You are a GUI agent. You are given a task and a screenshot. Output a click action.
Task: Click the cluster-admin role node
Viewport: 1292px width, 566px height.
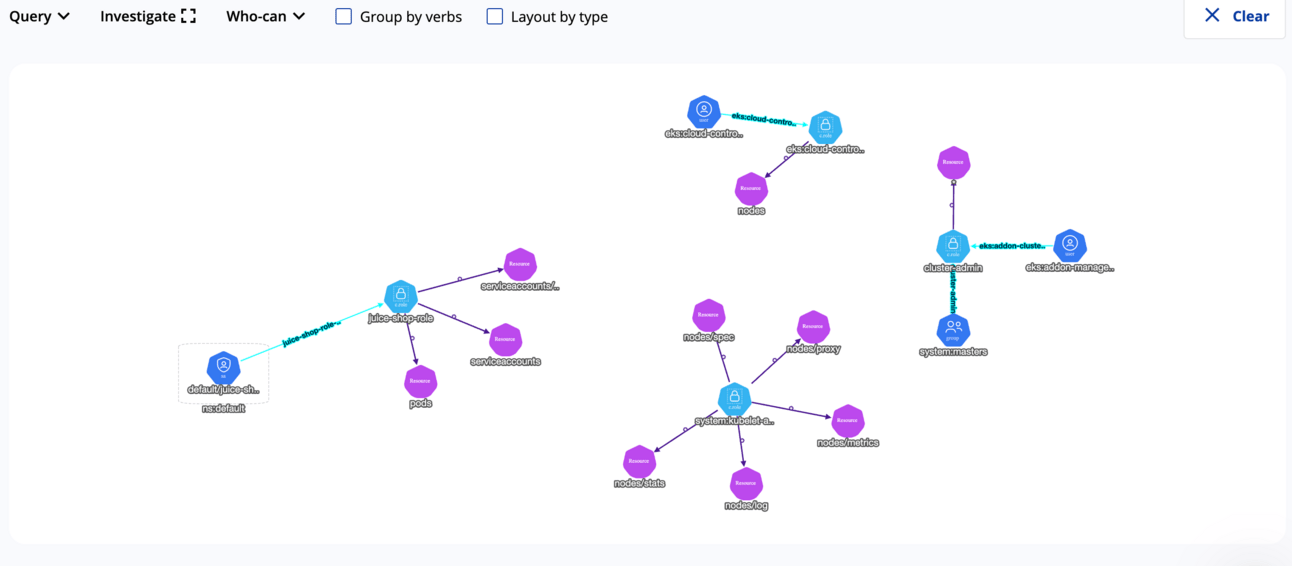click(x=953, y=245)
